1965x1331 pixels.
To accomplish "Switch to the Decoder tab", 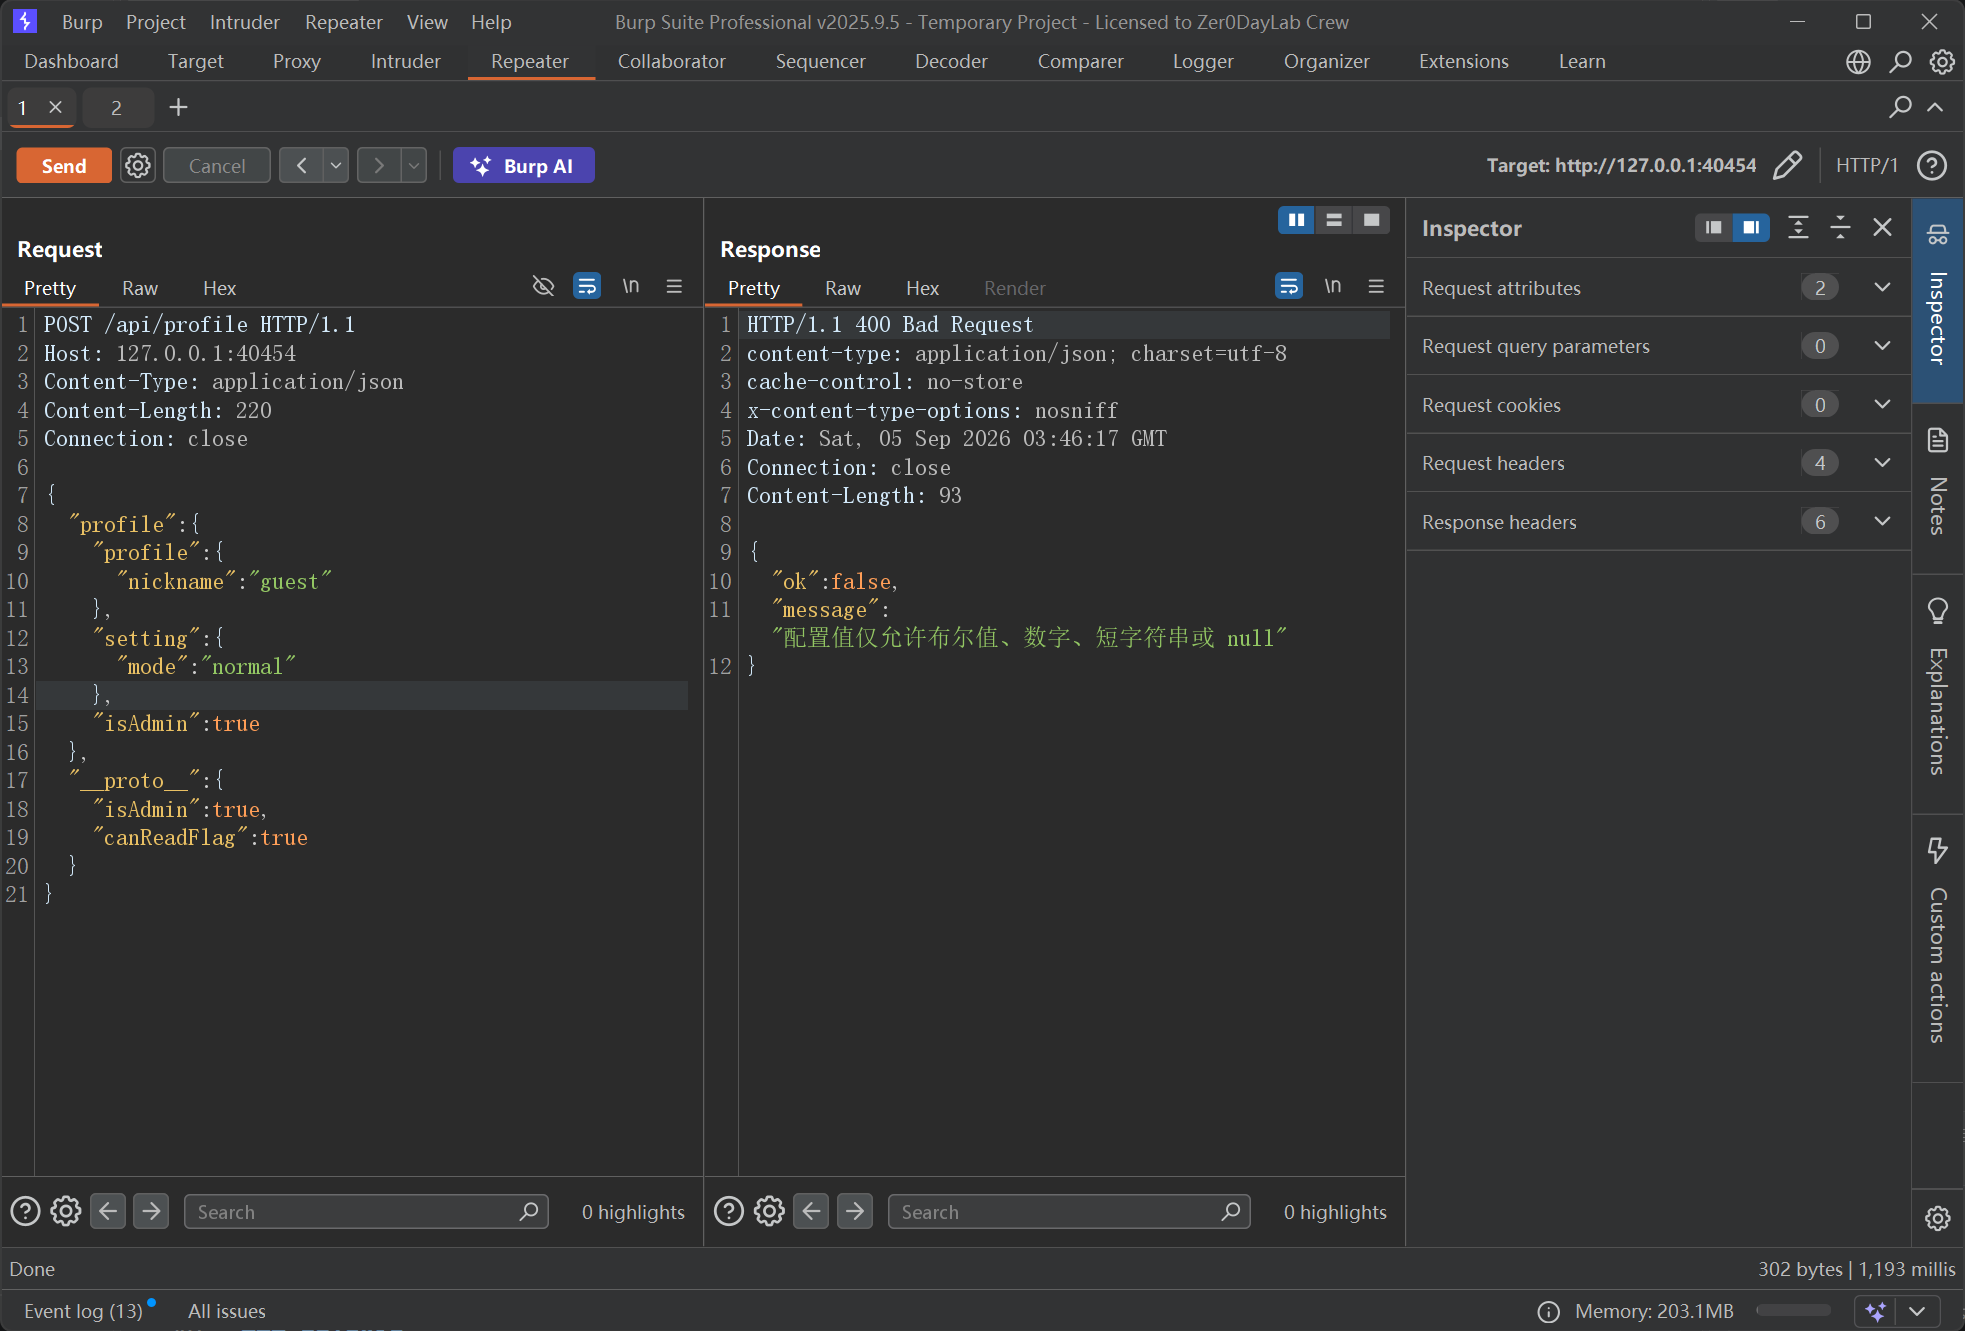I will pyautogui.click(x=951, y=62).
